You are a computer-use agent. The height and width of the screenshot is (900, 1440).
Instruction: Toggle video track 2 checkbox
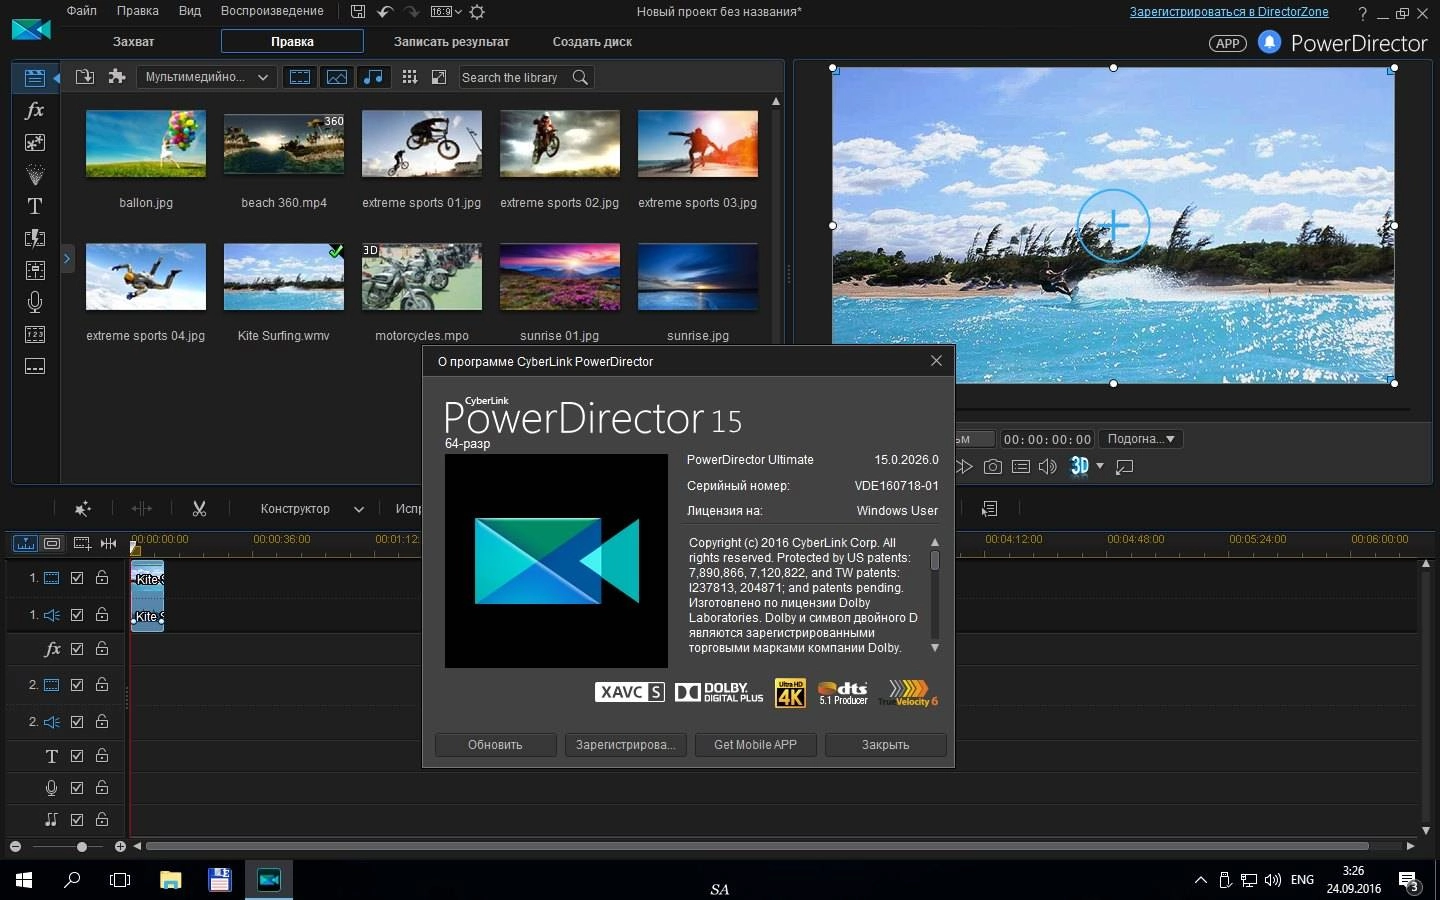77,685
